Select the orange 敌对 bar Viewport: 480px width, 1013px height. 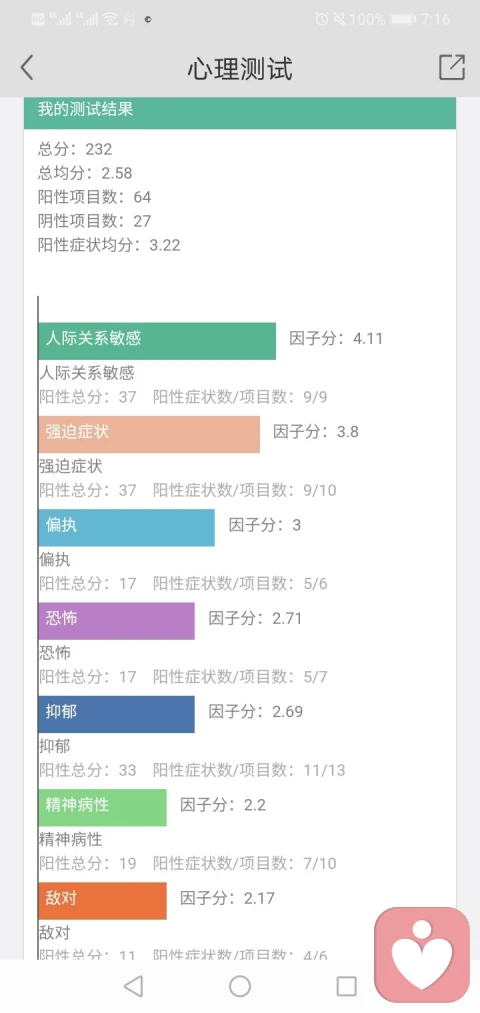[x=102, y=901]
